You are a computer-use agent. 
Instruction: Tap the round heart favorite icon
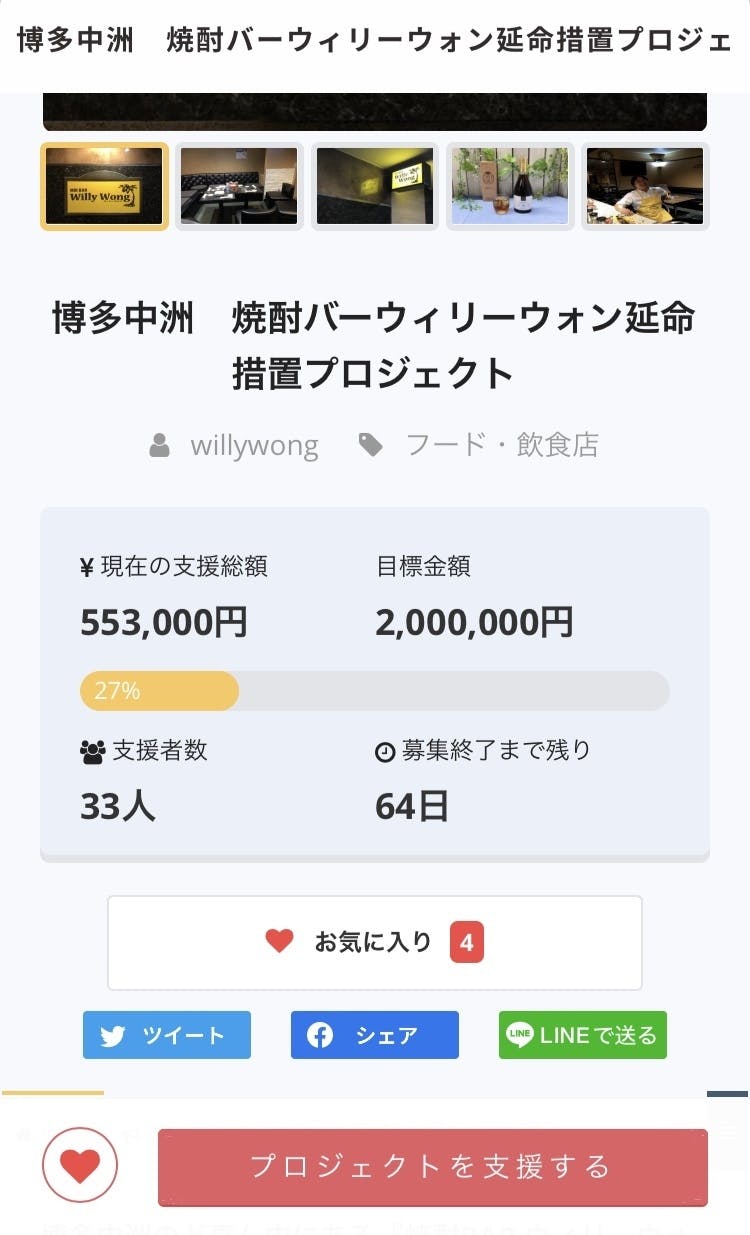point(80,1165)
